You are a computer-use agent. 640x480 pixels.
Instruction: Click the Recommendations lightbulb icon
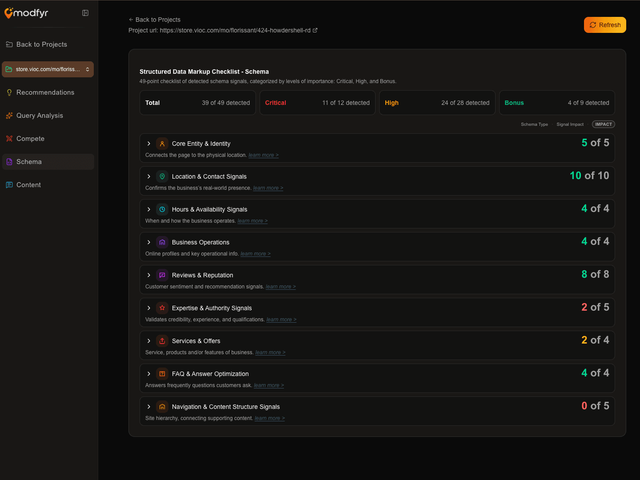(x=9, y=93)
